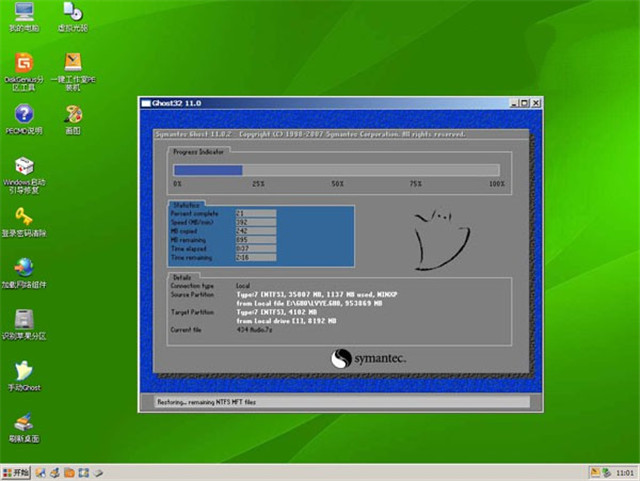Click the taskbar clock showing 11:01
This screenshot has height=481, width=640.
(623, 471)
